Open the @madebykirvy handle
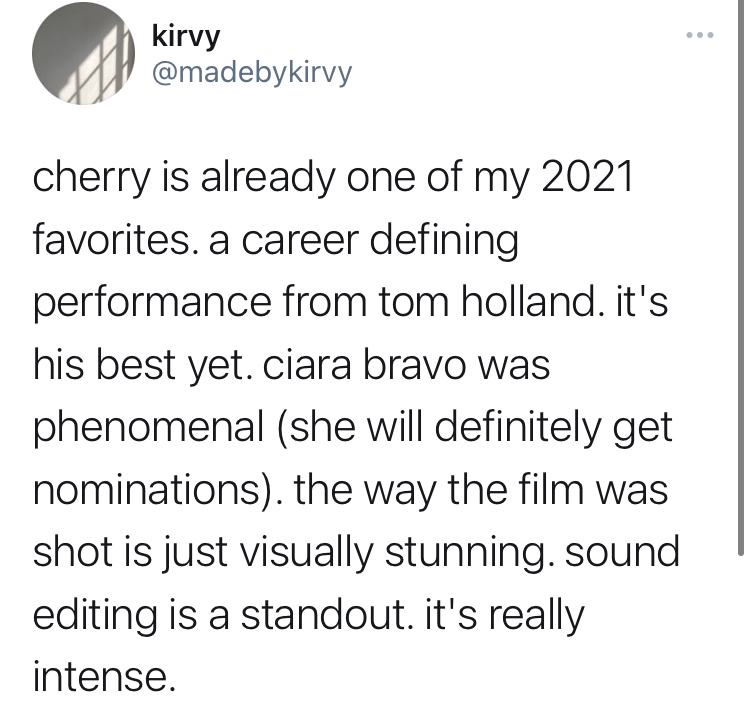This screenshot has height=717, width=750. (x=252, y=73)
